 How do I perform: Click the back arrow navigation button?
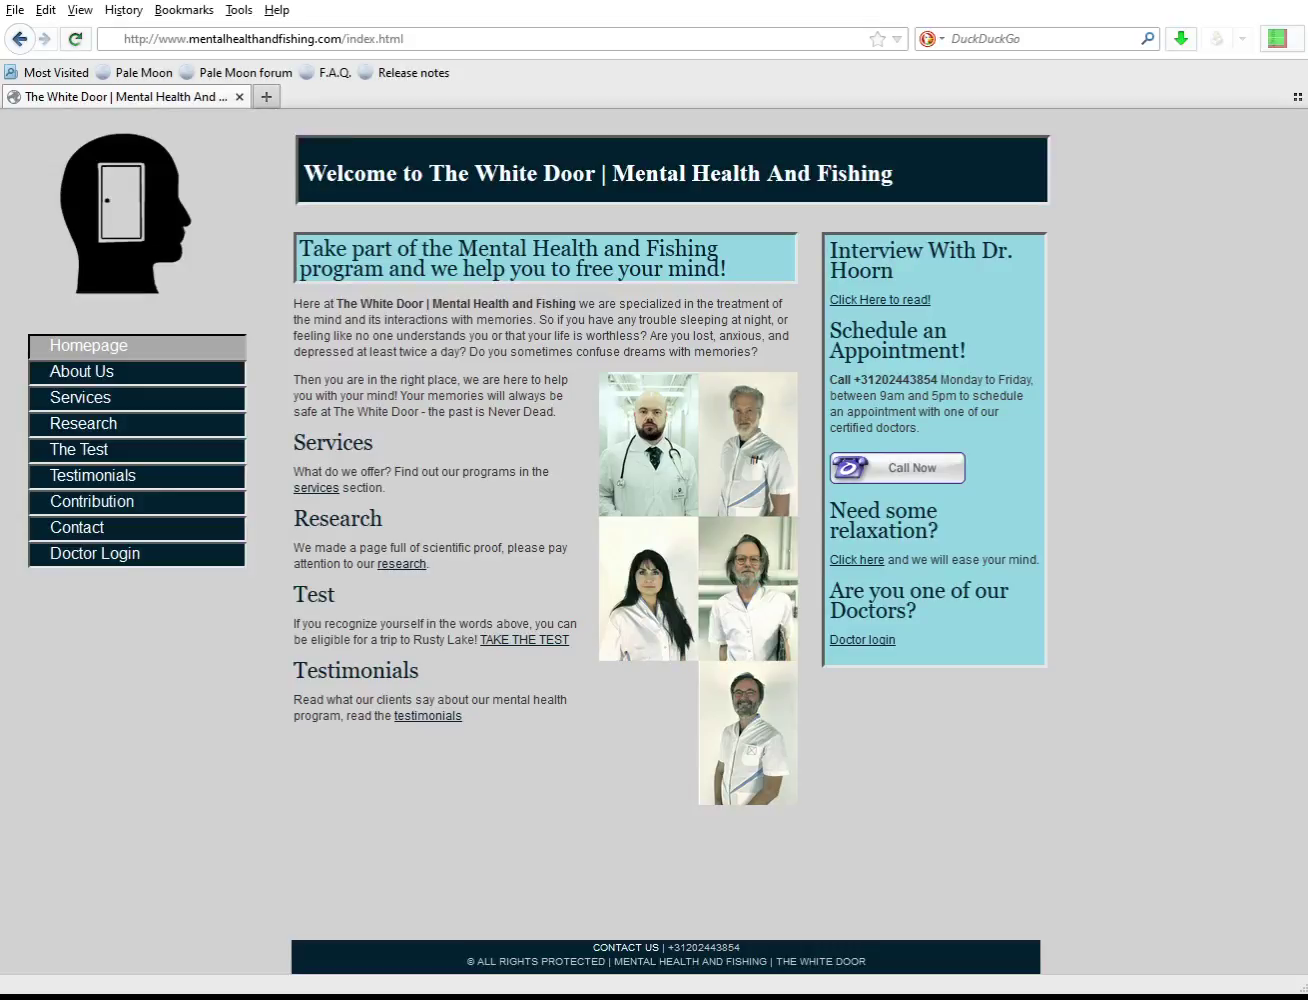[x=19, y=39]
